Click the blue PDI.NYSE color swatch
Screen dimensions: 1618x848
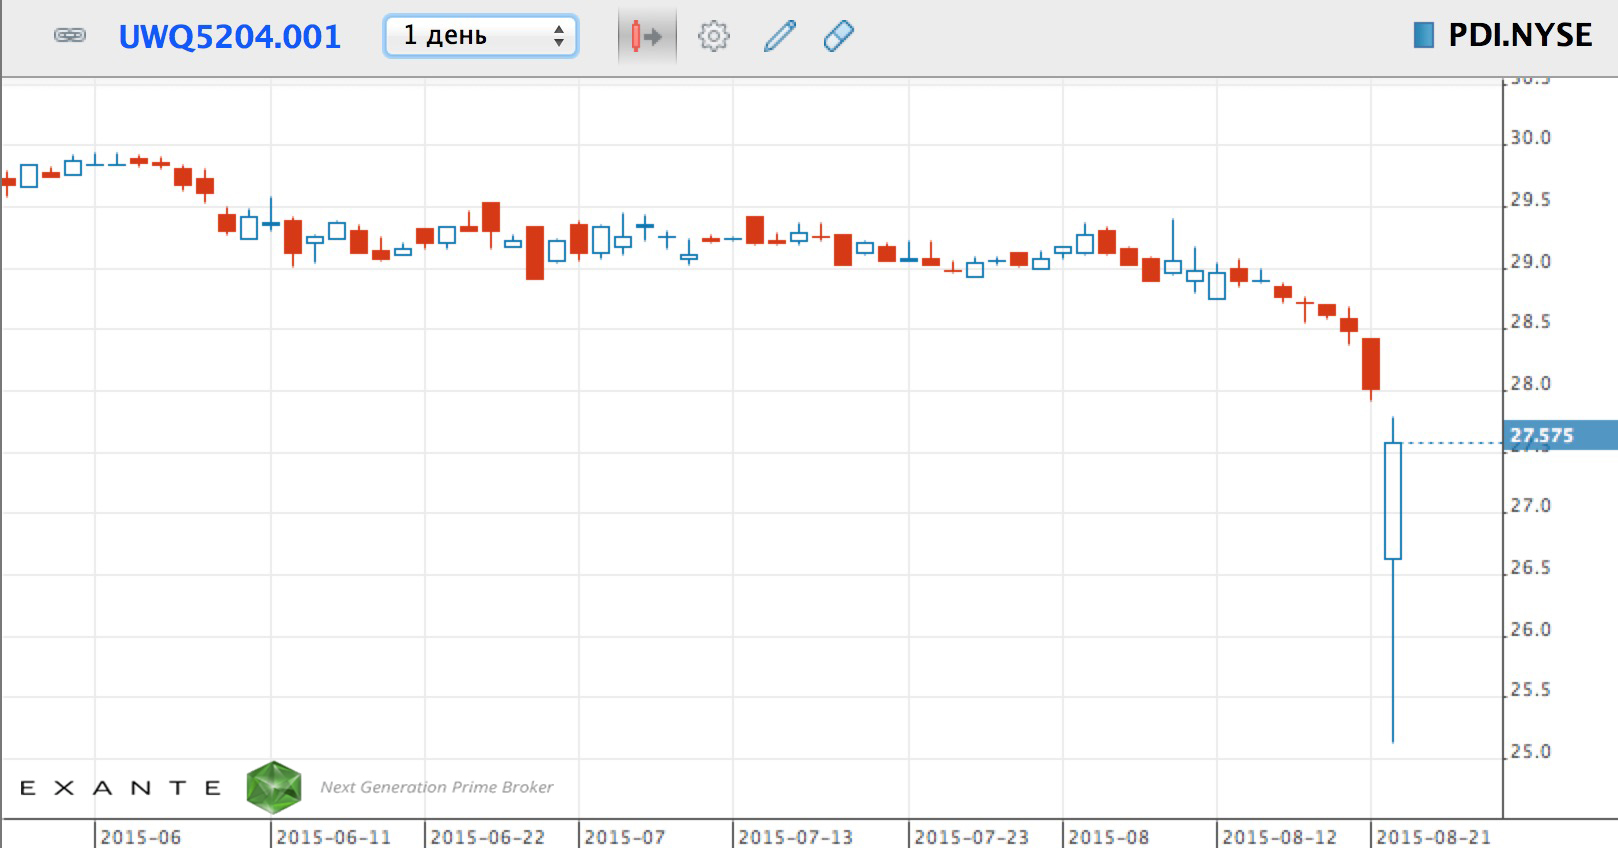[x=1423, y=36]
